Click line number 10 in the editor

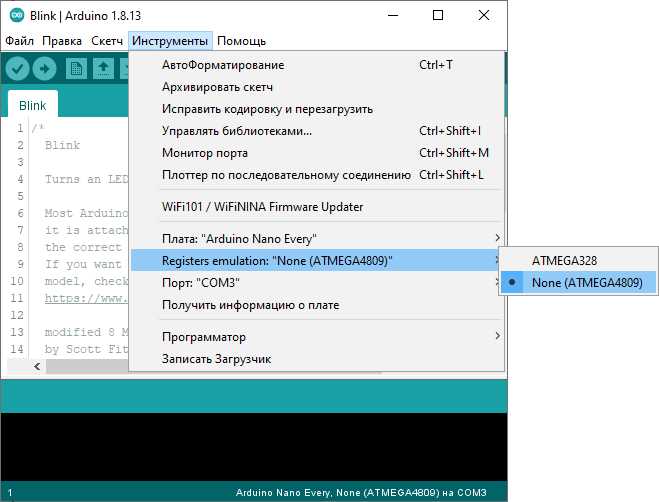click(17, 281)
